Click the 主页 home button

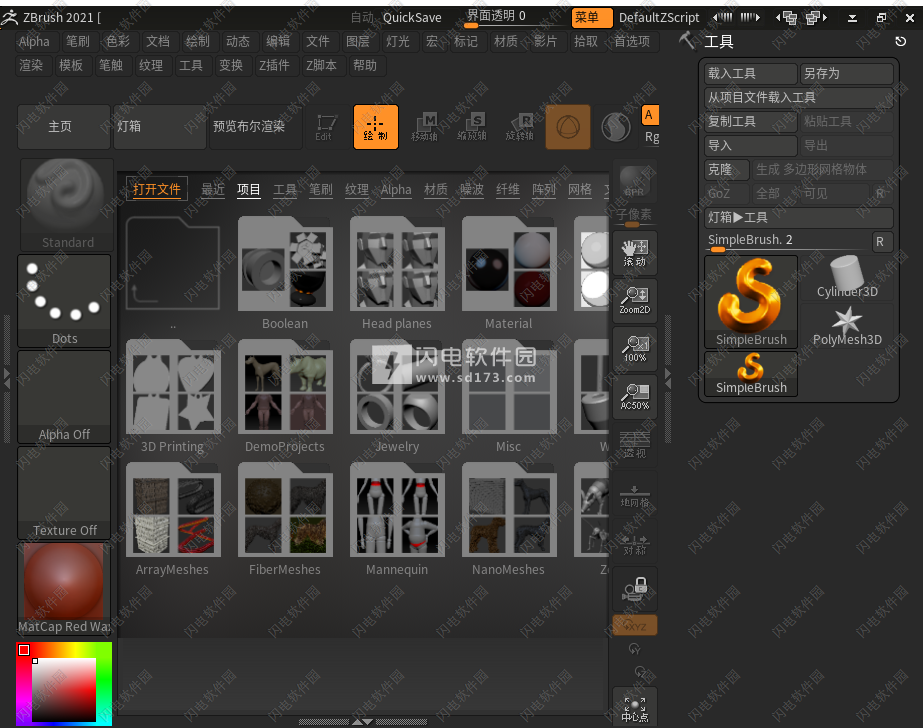64,127
